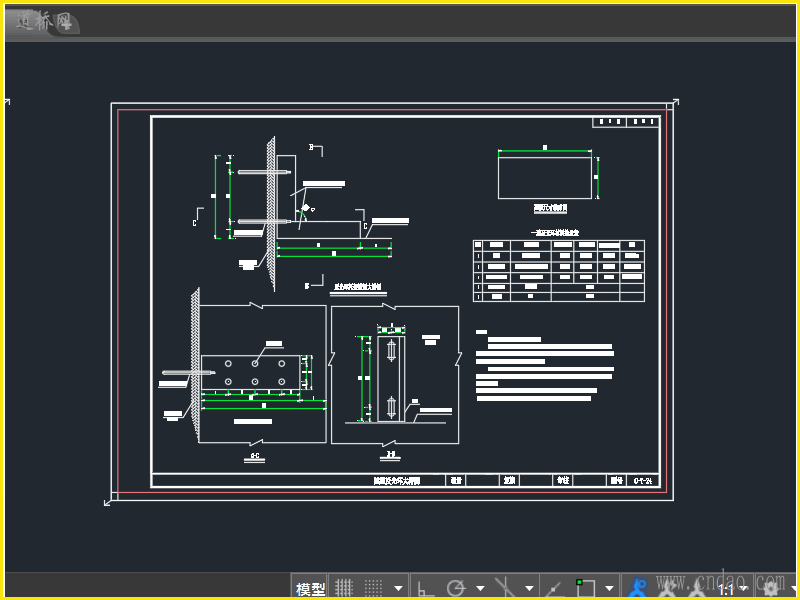Open isometric drafting dropdown arrow
Screen dimensions: 800x600
click(x=529, y=588)
